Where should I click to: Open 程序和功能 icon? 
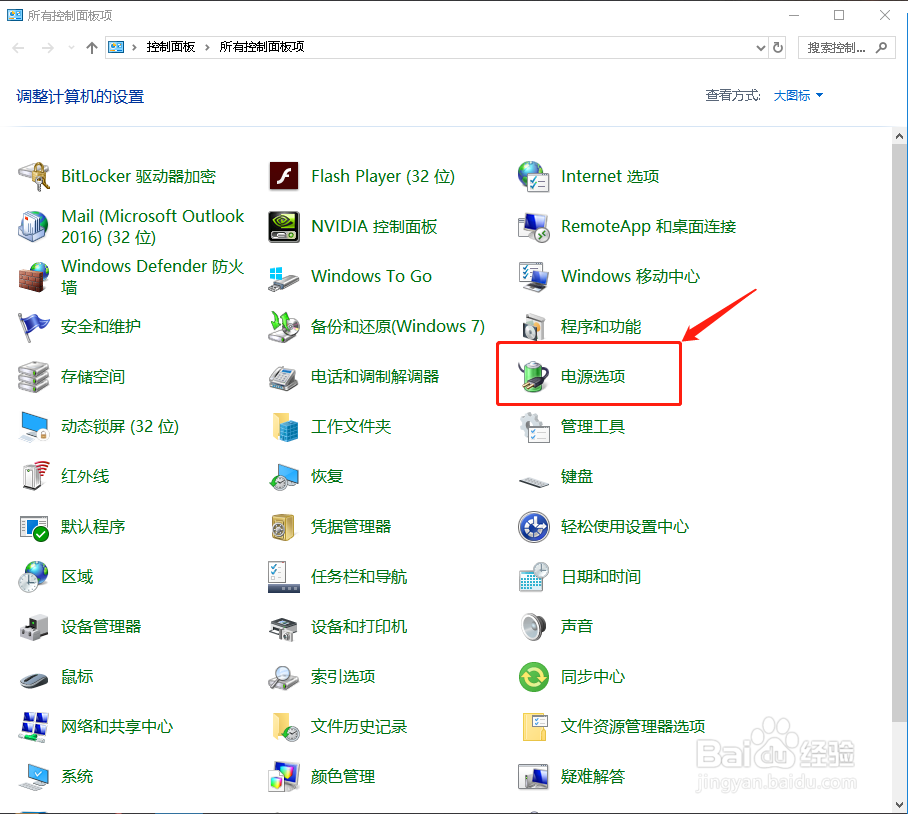click(x=533, y=327)
